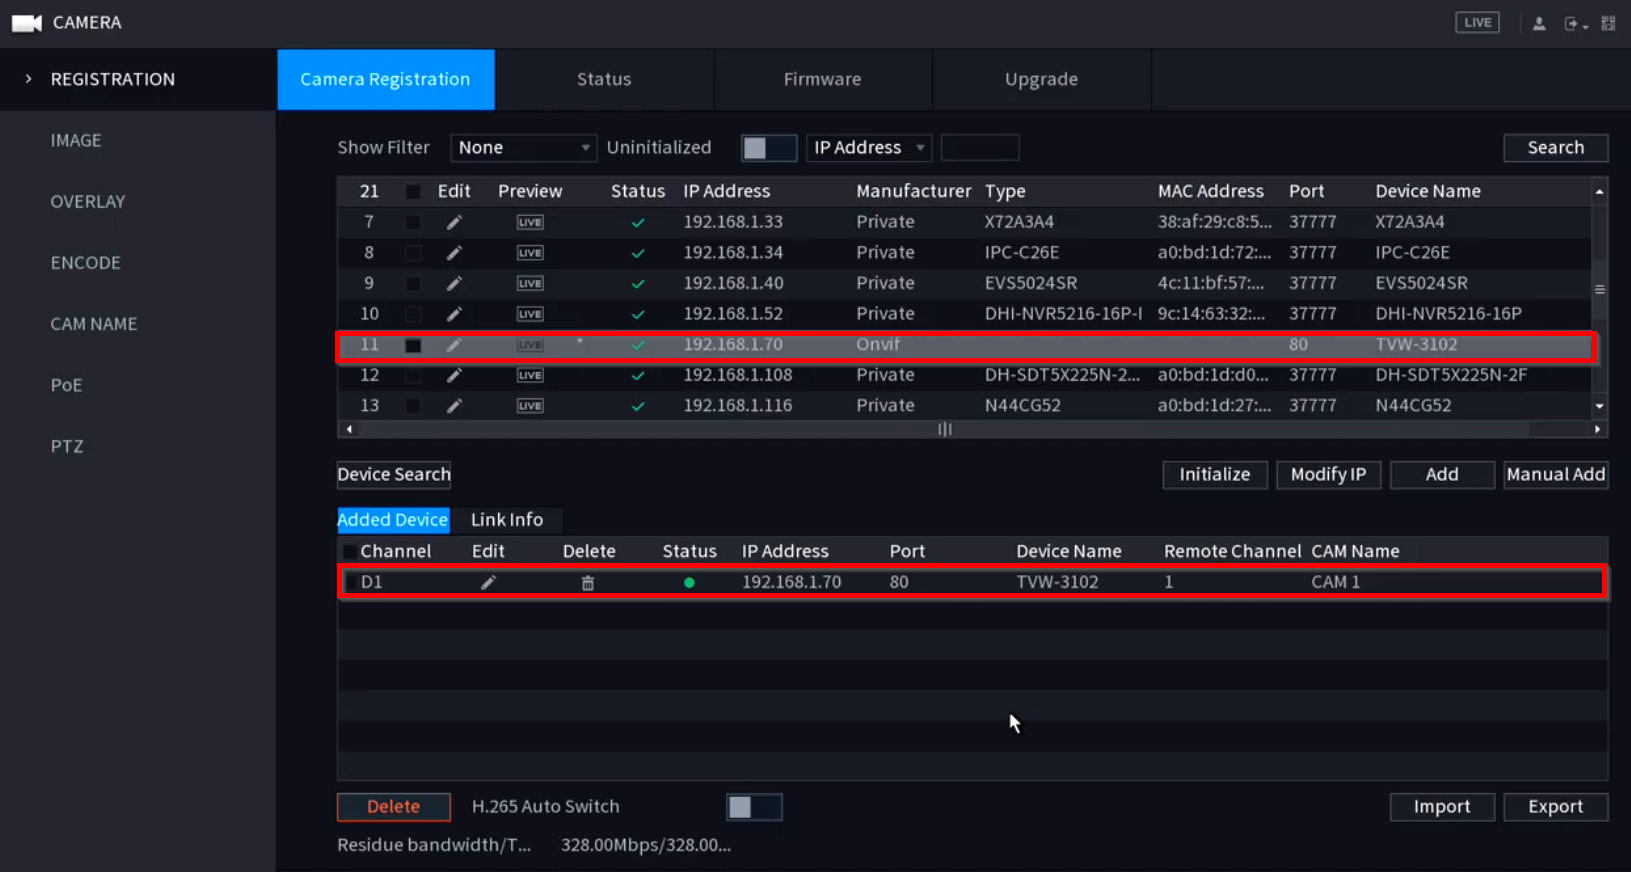Toggle the Uninitialized switch
Image resolution: width=1631 pixels, height=872 pixels.
(x=768, y=148)
